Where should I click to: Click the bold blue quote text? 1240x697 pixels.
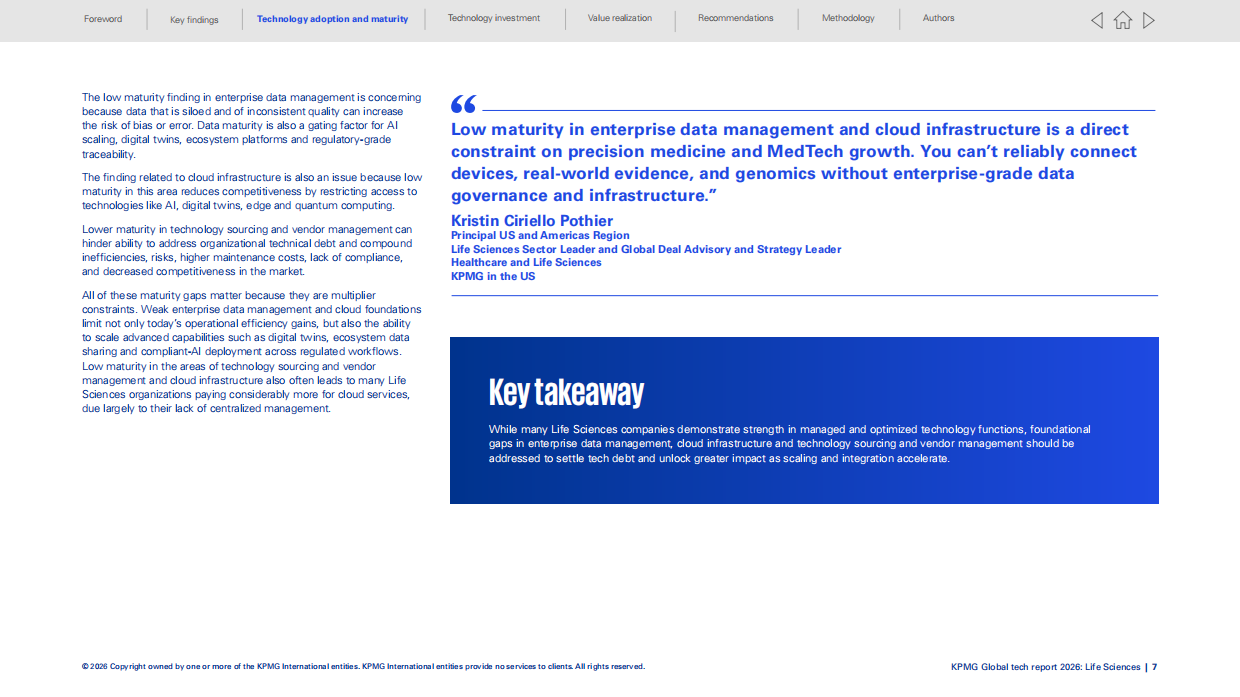coord(794,162)
